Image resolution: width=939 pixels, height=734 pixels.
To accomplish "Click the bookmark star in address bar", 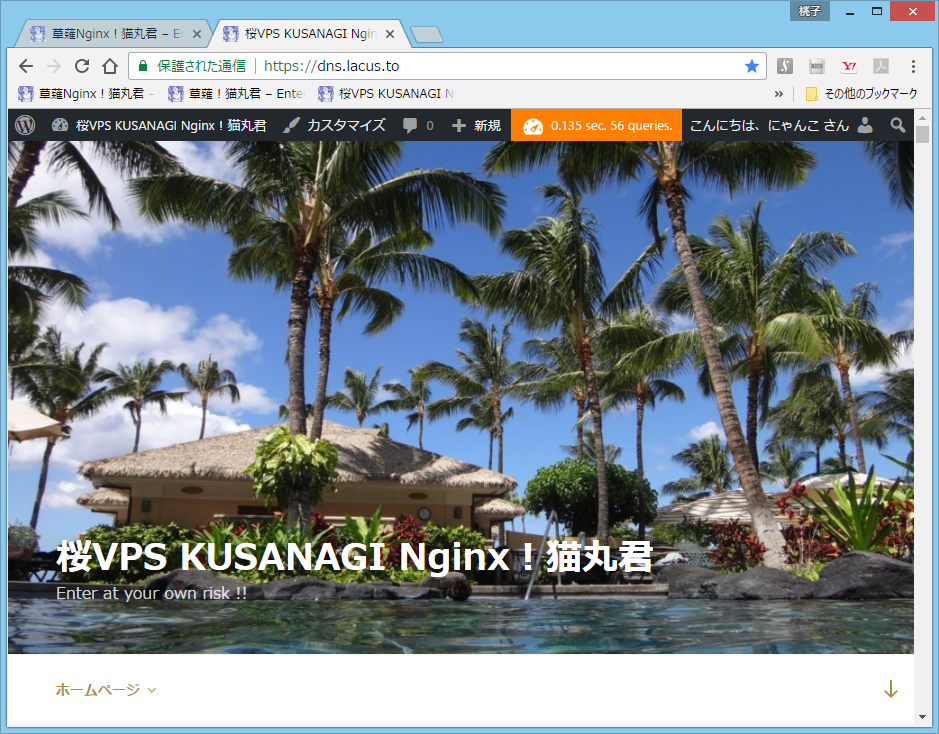I will coord(751,66).
